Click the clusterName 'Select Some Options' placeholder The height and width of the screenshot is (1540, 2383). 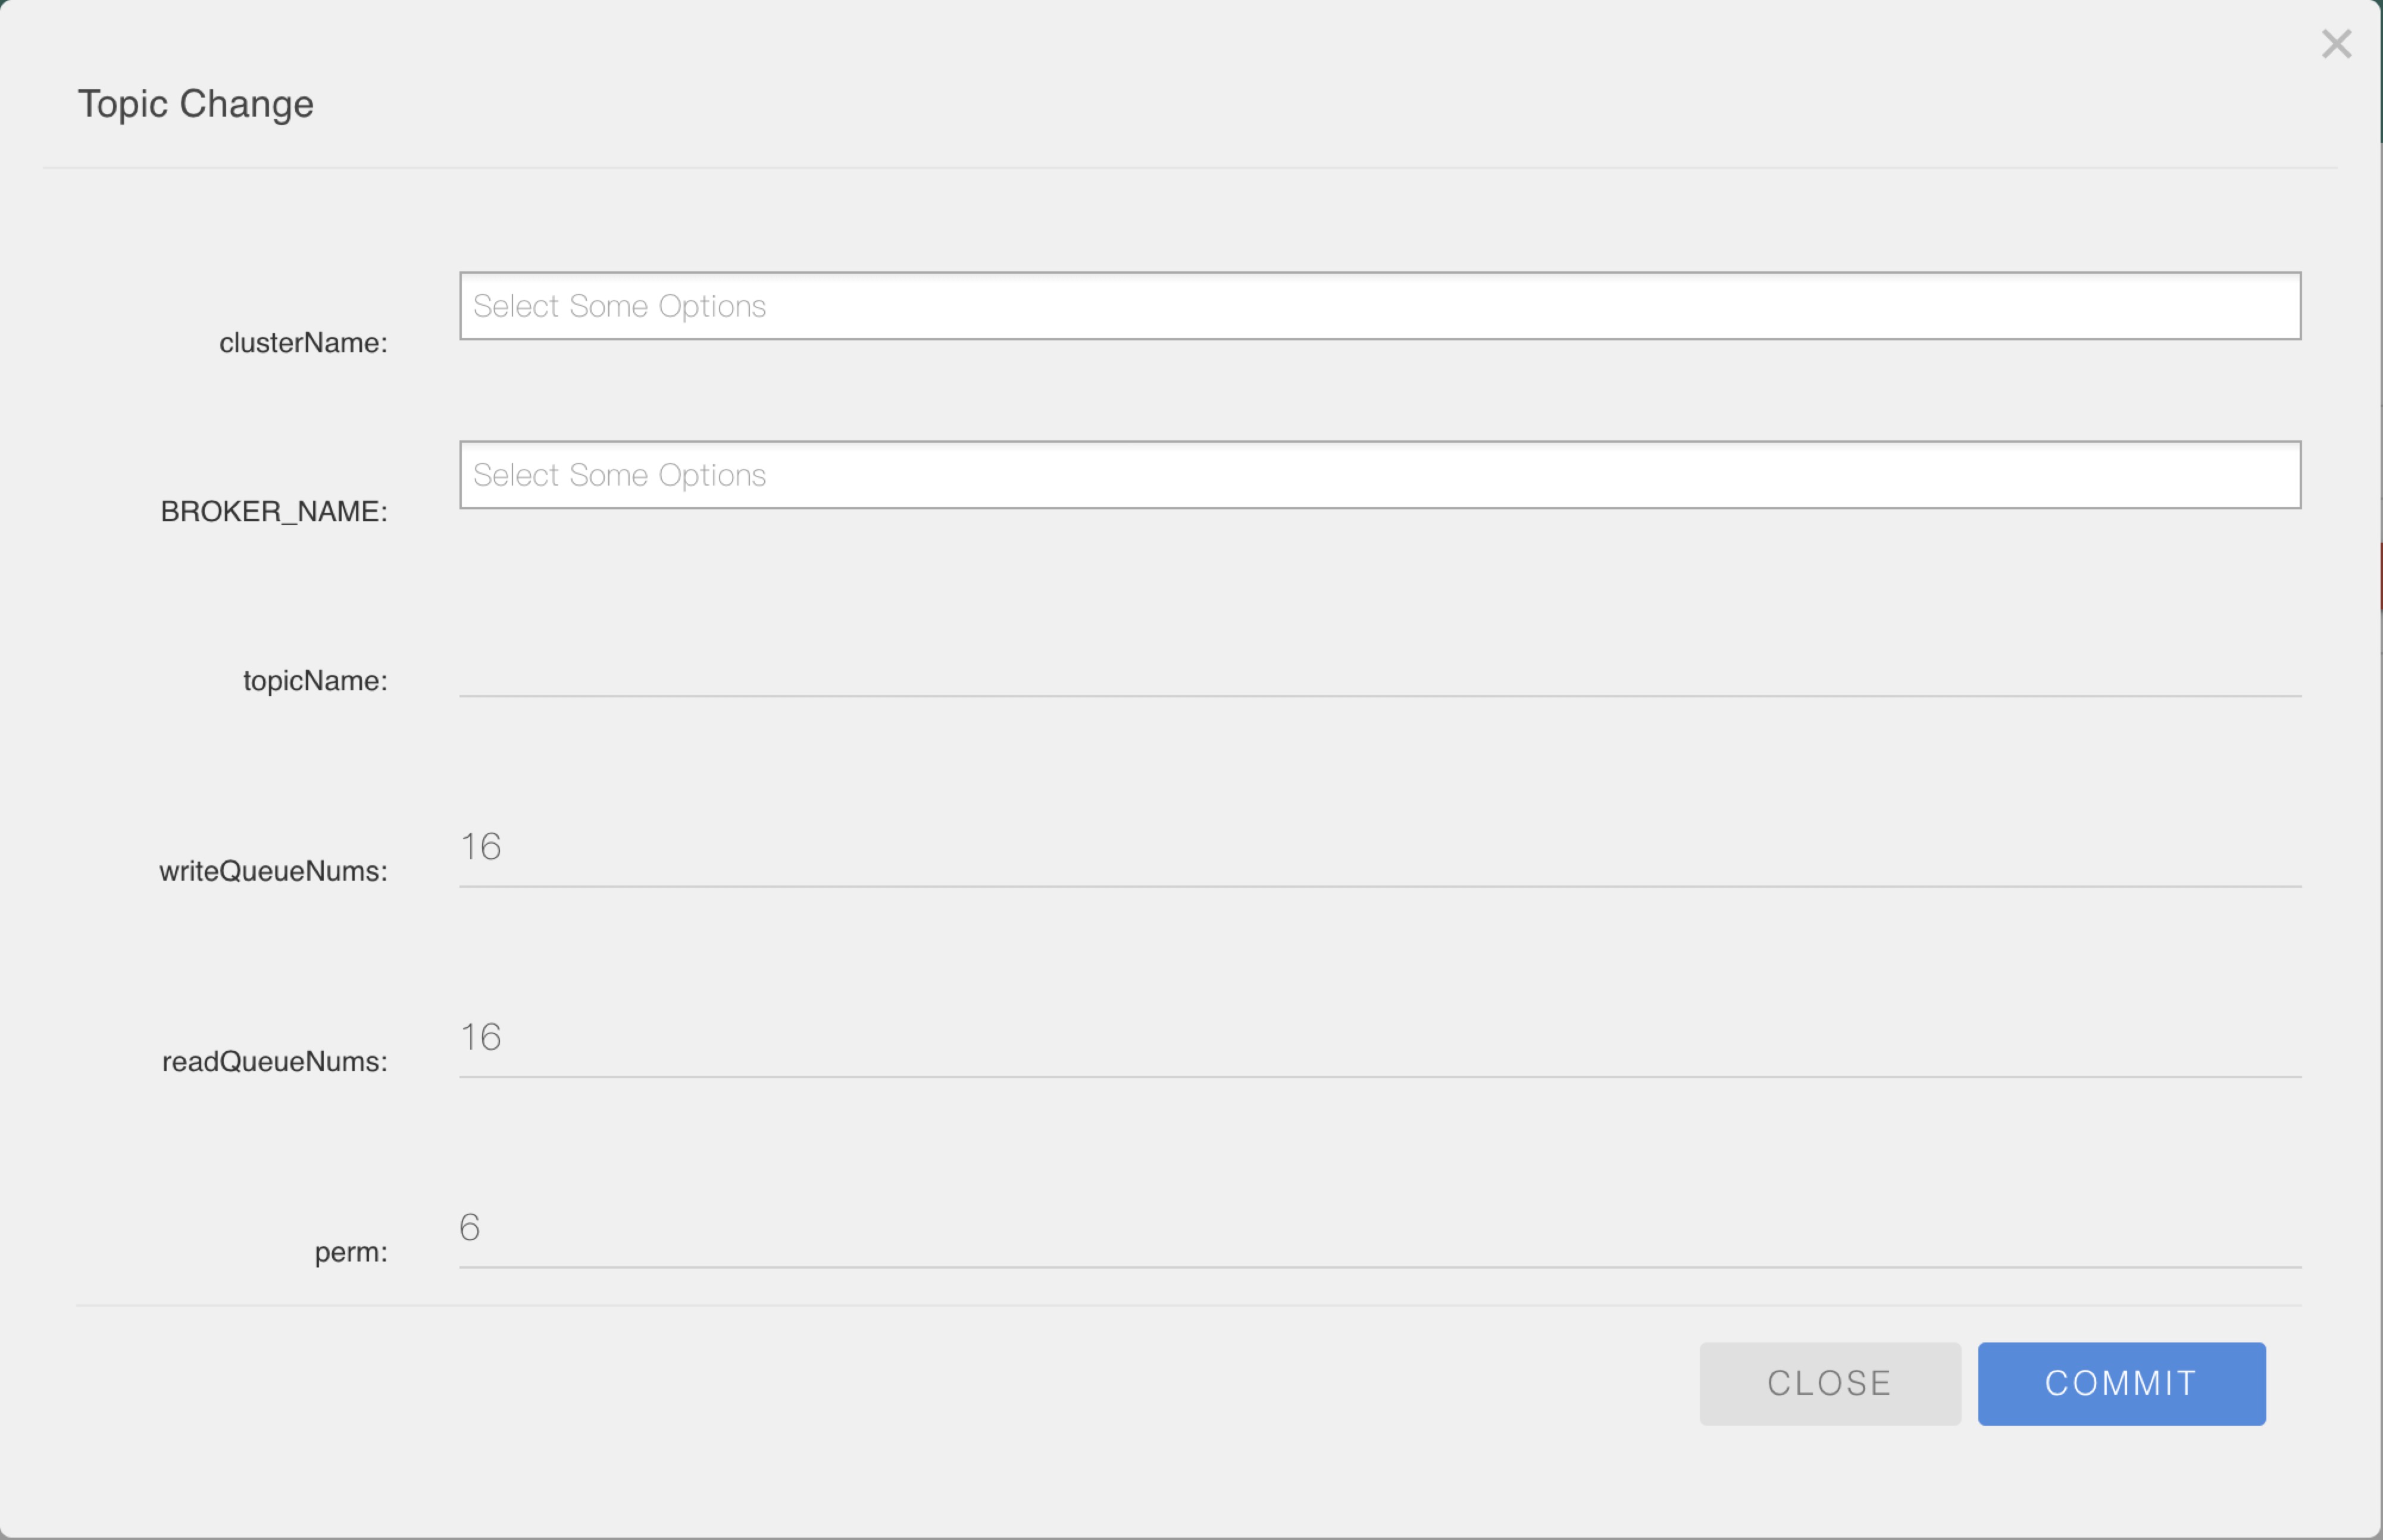[x=619, y=306]
